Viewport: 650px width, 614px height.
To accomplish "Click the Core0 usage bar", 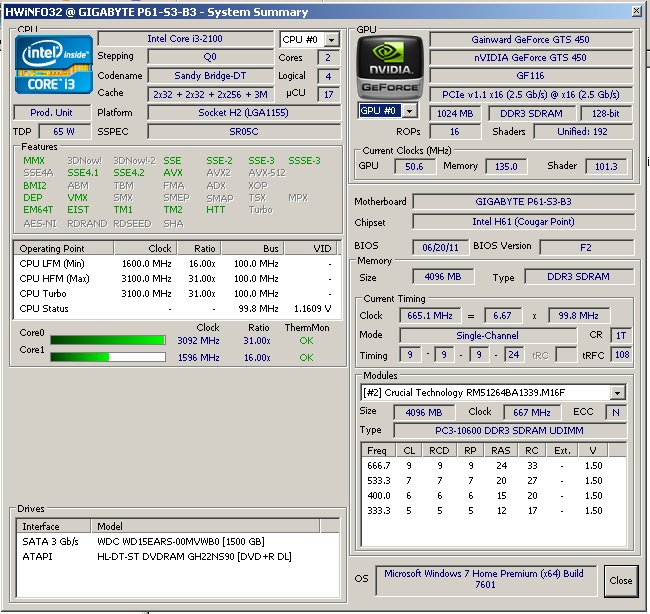I will point(108,341).
